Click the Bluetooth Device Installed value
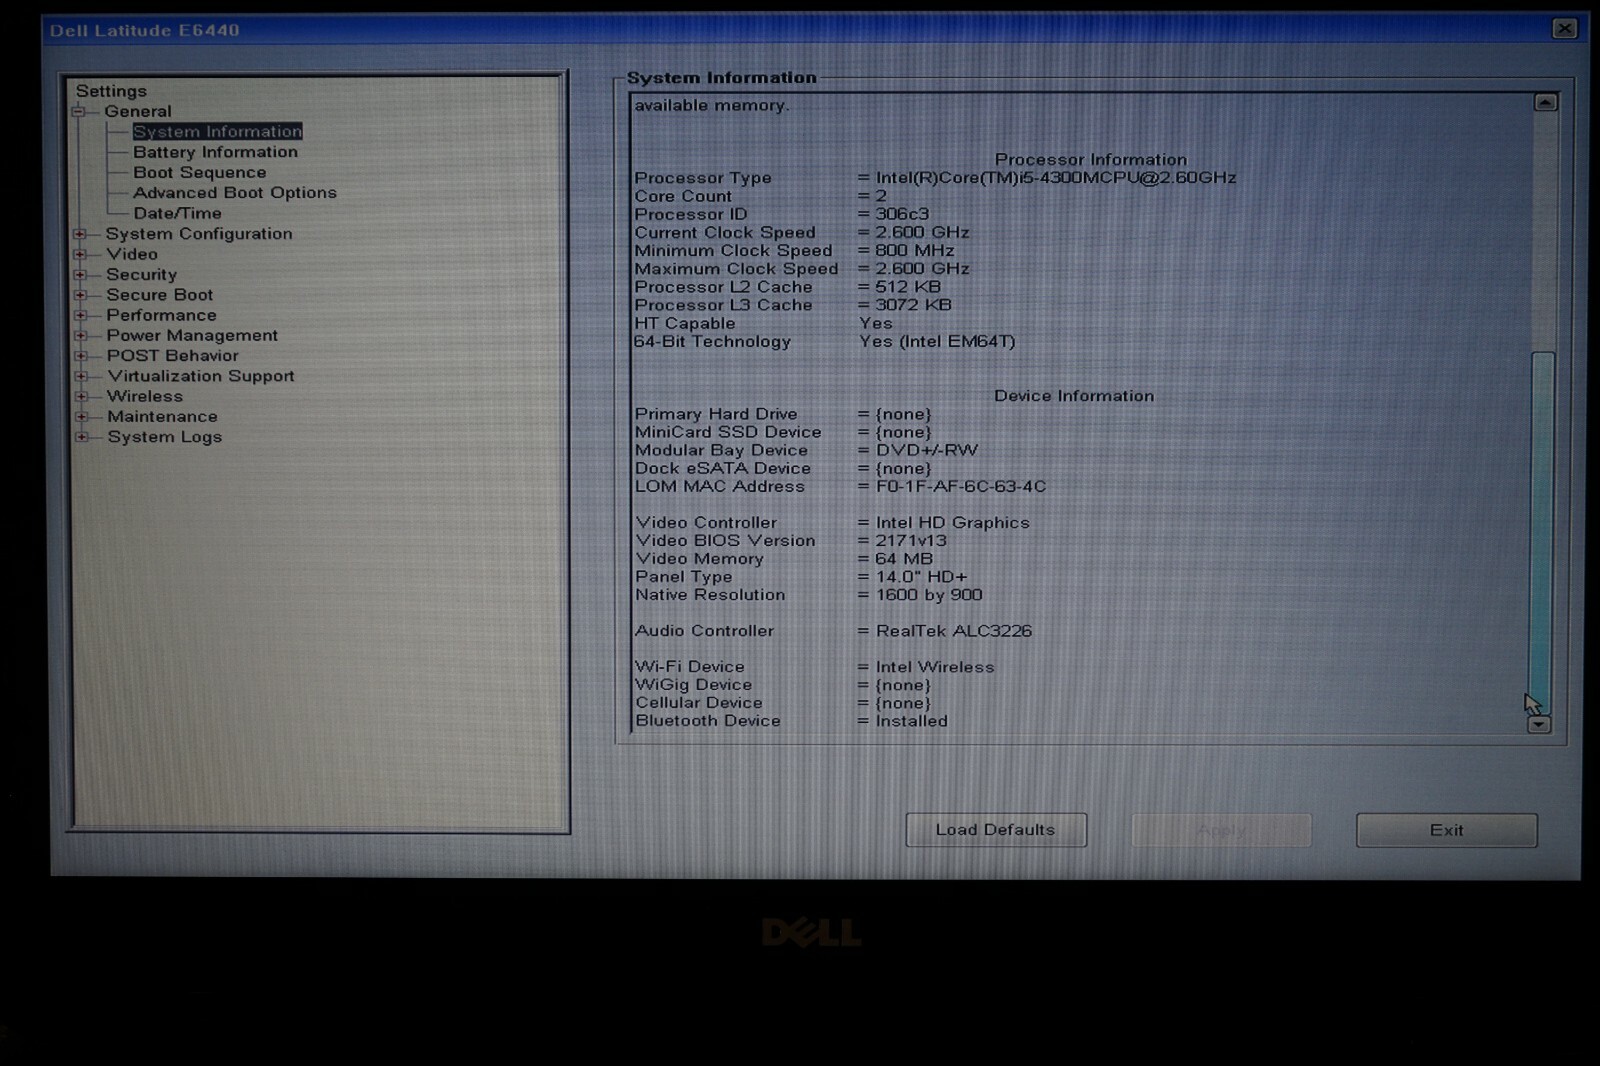The image size is (1600, 1066). [911, 721]
